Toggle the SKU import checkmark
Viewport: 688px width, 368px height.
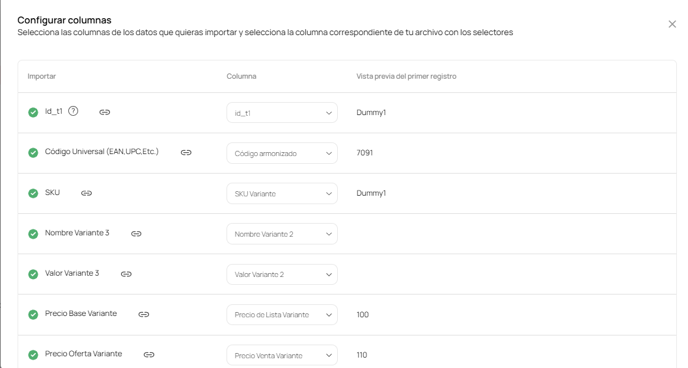(x=33, y=193)
